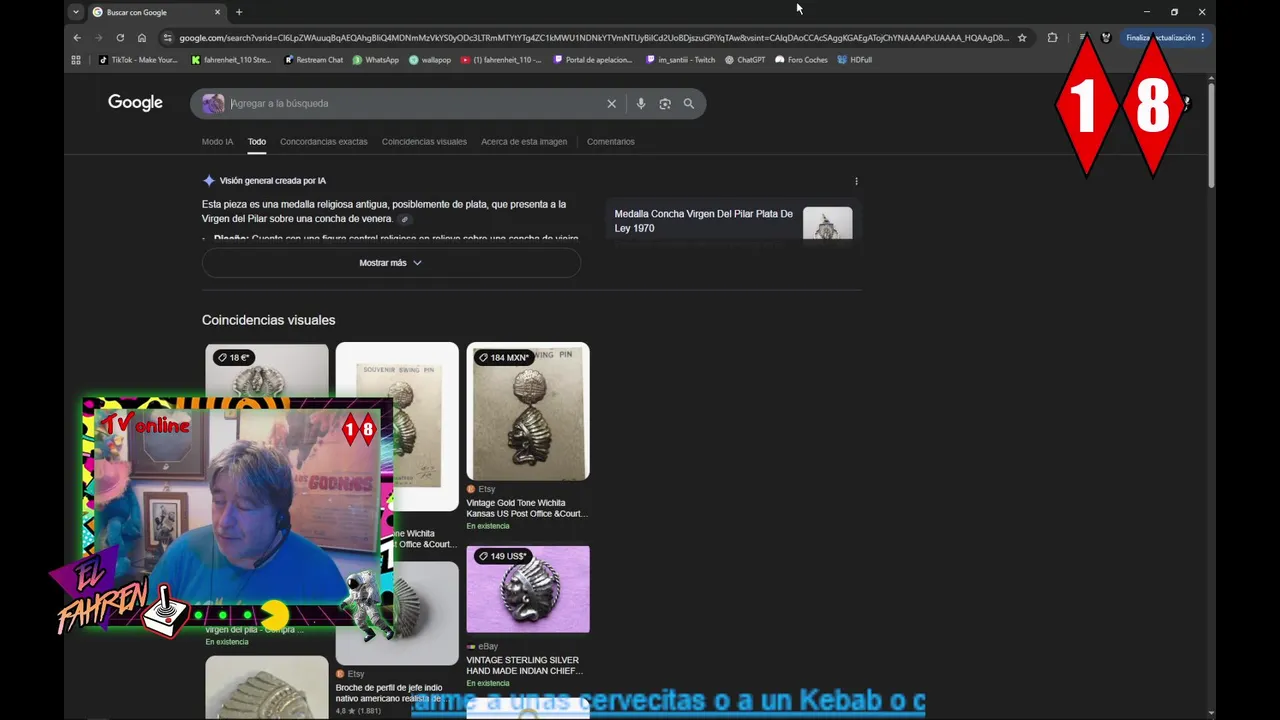Open TikTok - Make Your... bookmark
Screen dimensions: 1280x720
click(x=138, y=60)
